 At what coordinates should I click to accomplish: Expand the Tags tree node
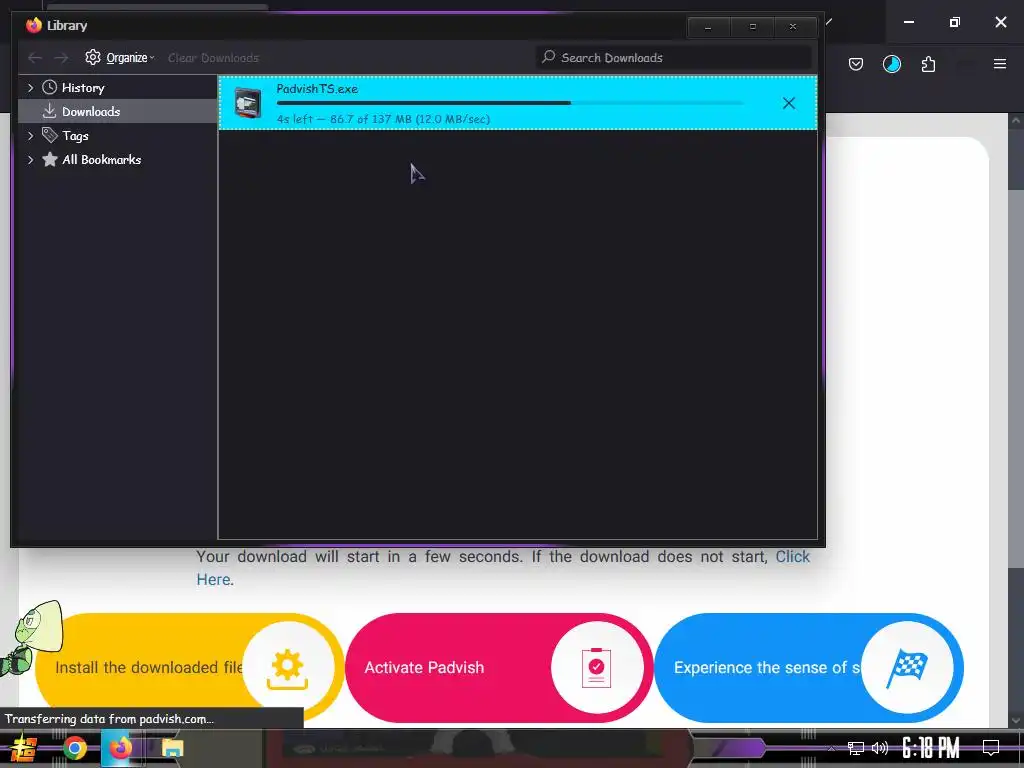click(30, 136)
